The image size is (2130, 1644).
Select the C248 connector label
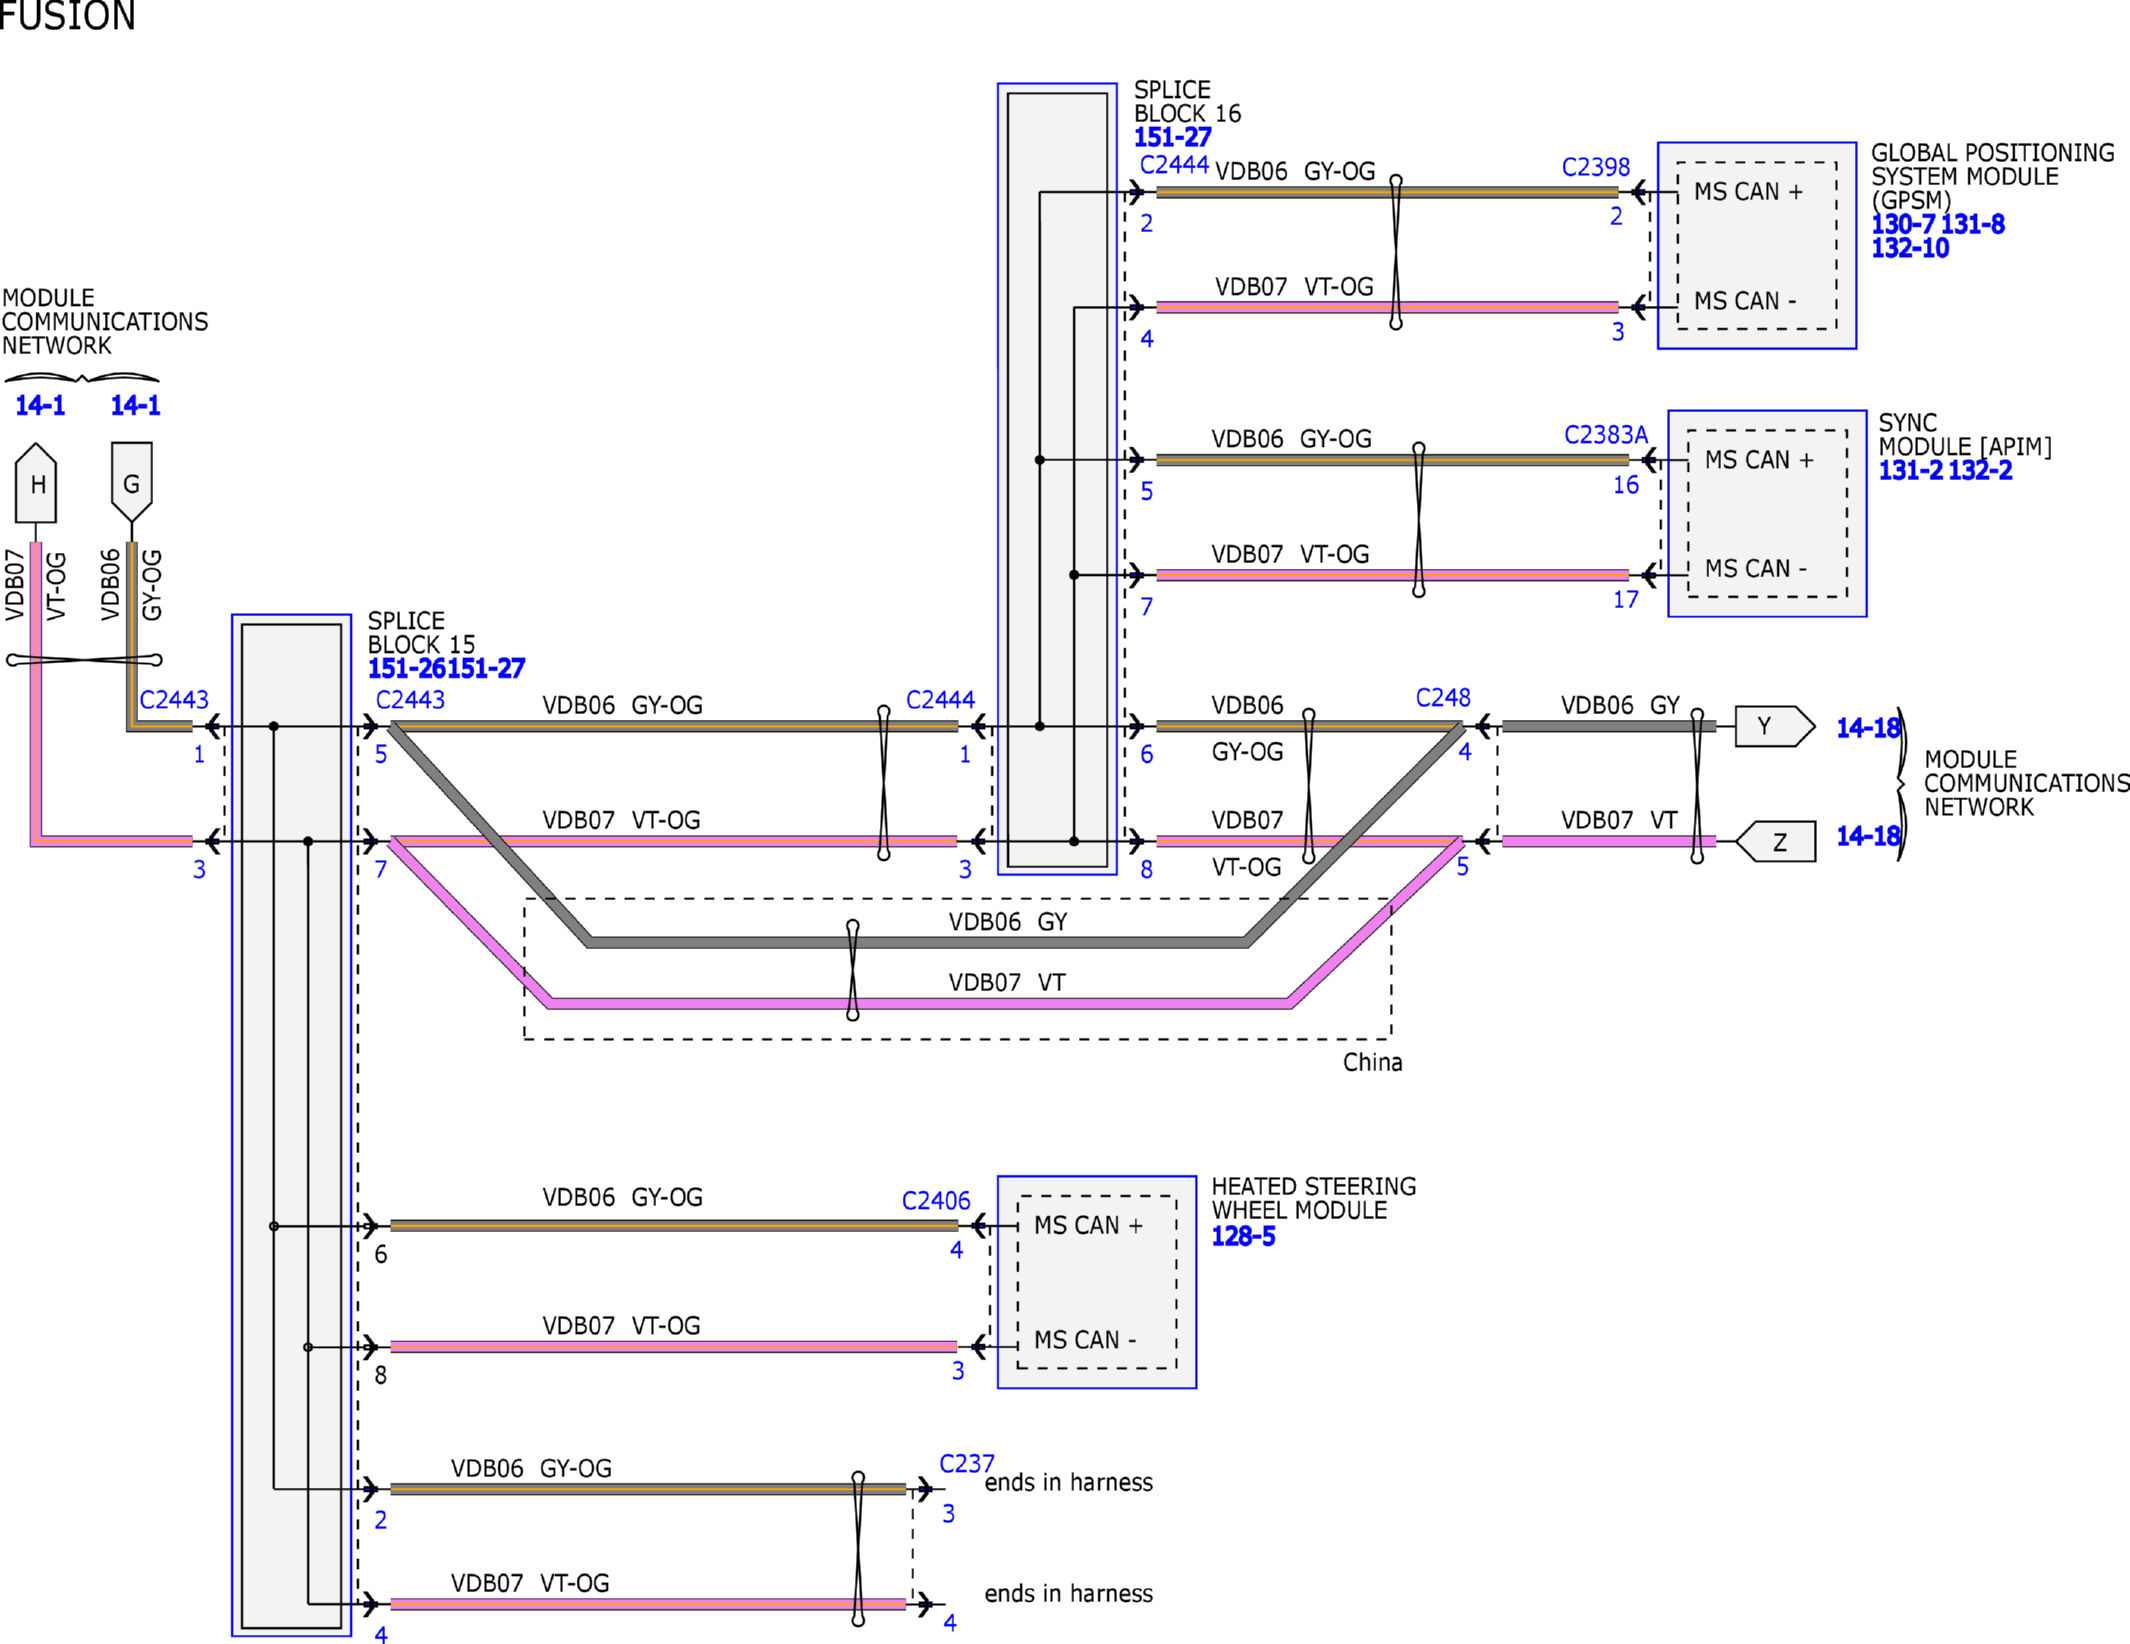(x=1443, y=697)
